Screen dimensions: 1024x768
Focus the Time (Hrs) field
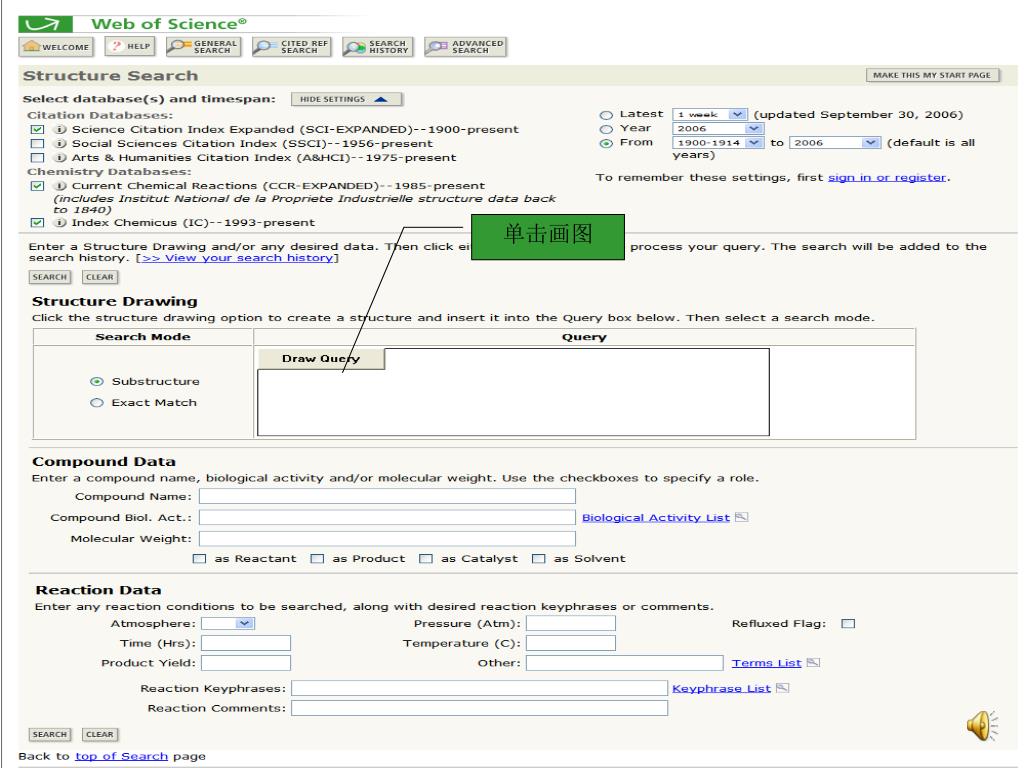(246, 643)
